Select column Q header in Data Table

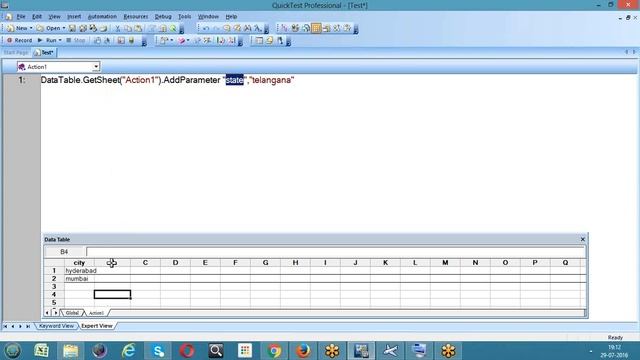(565, 263)
